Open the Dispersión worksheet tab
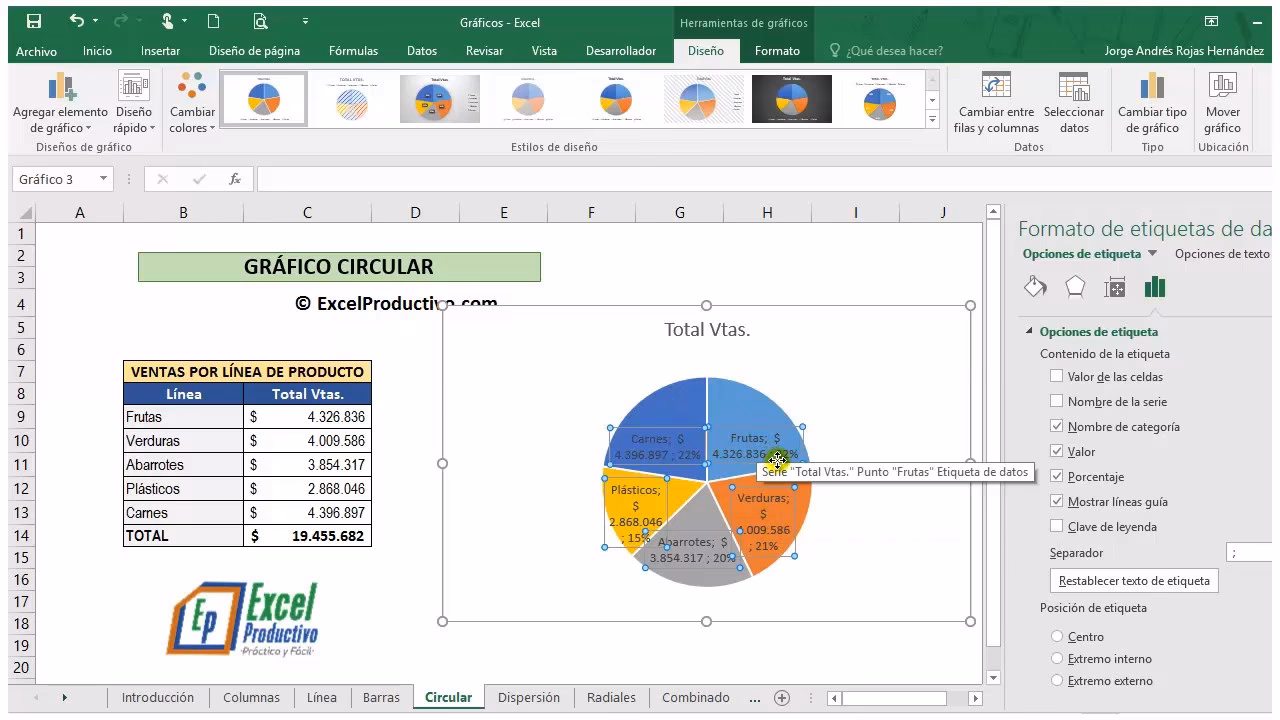 529,697
